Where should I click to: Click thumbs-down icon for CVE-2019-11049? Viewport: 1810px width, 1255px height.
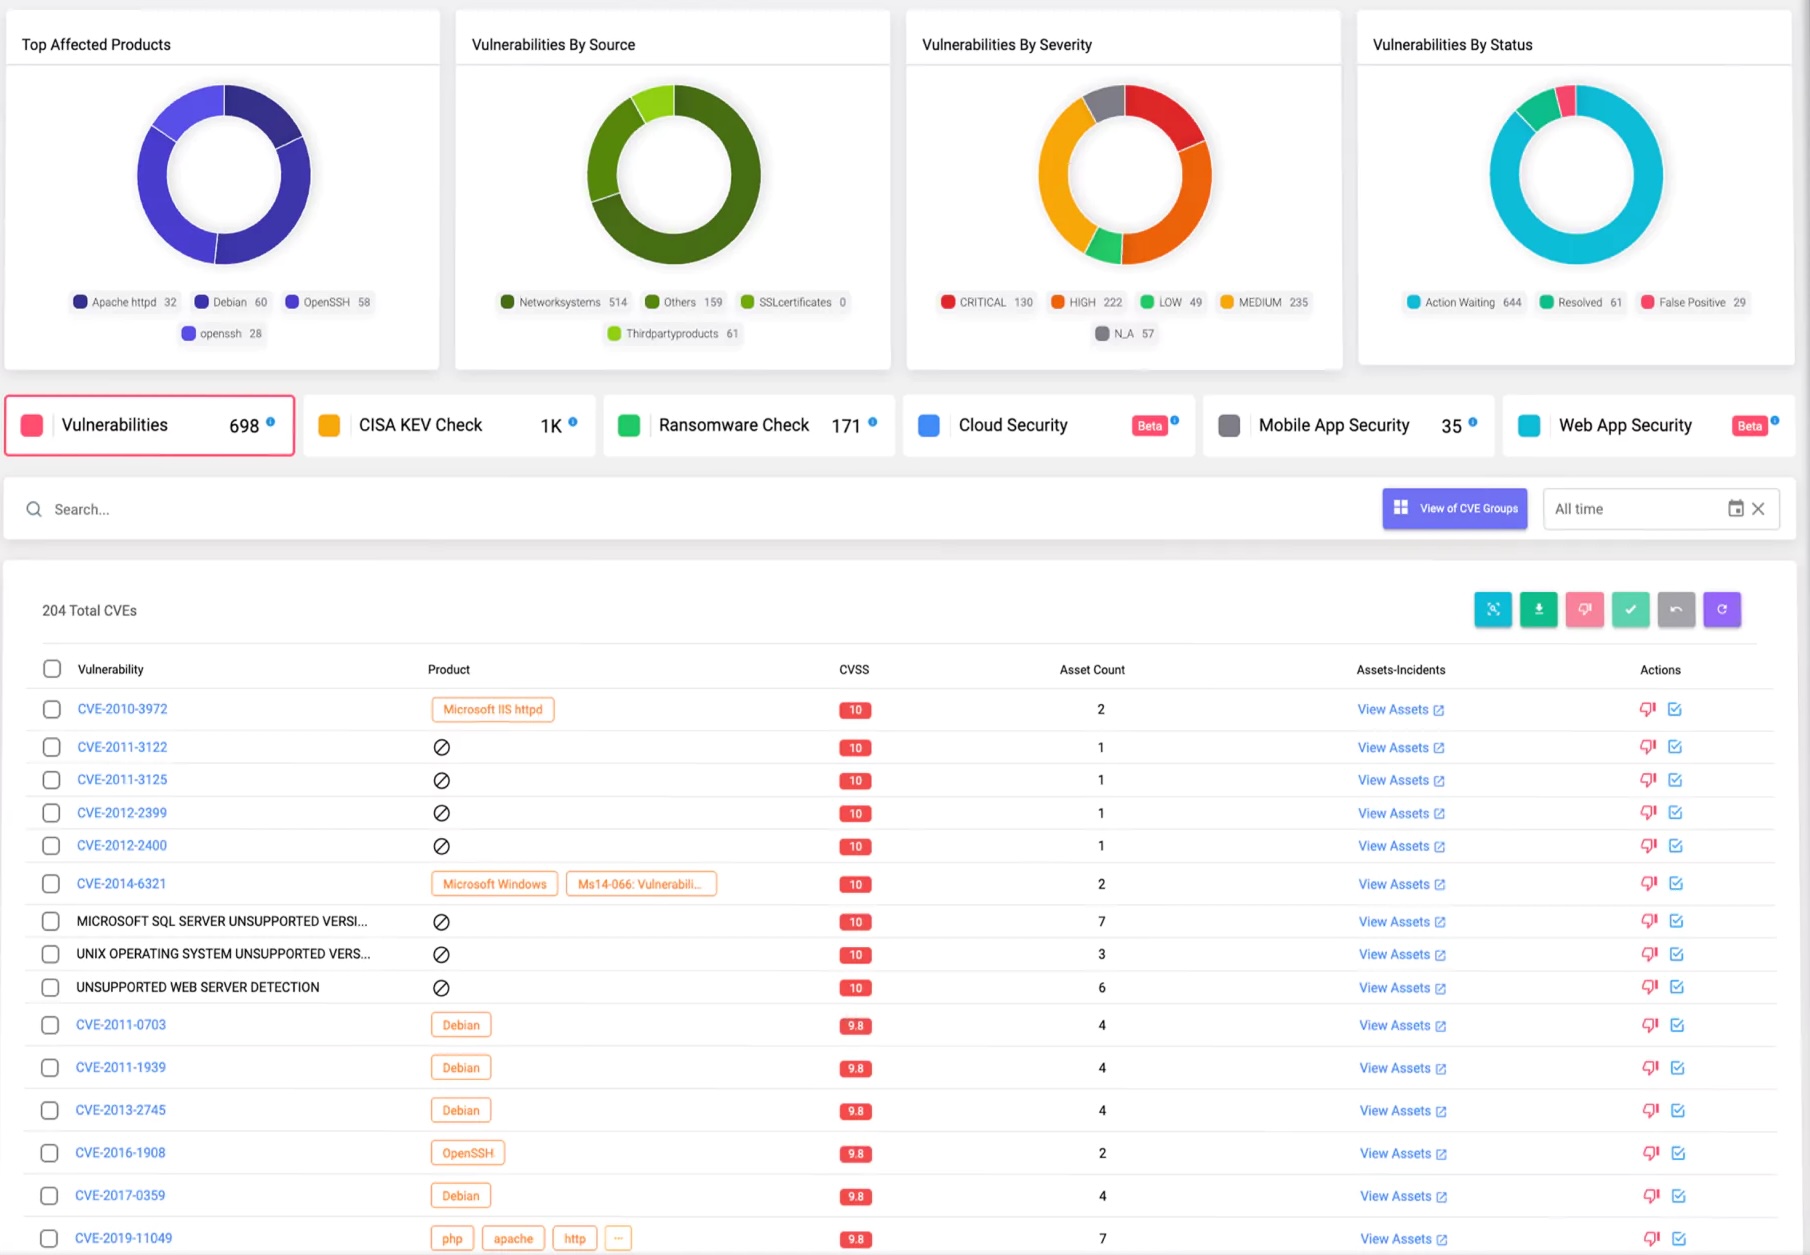(1652, 1238)
